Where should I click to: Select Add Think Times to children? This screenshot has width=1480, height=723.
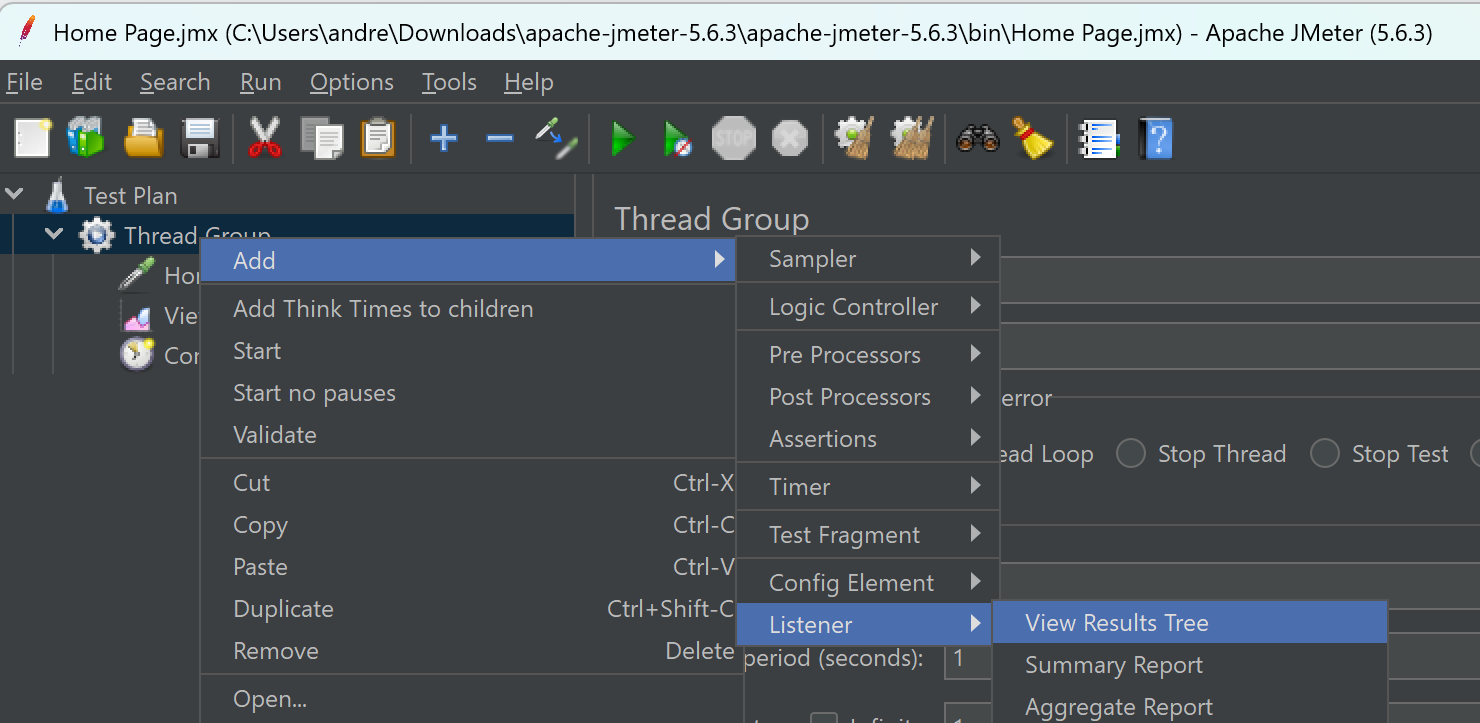[x=468, y=309]
